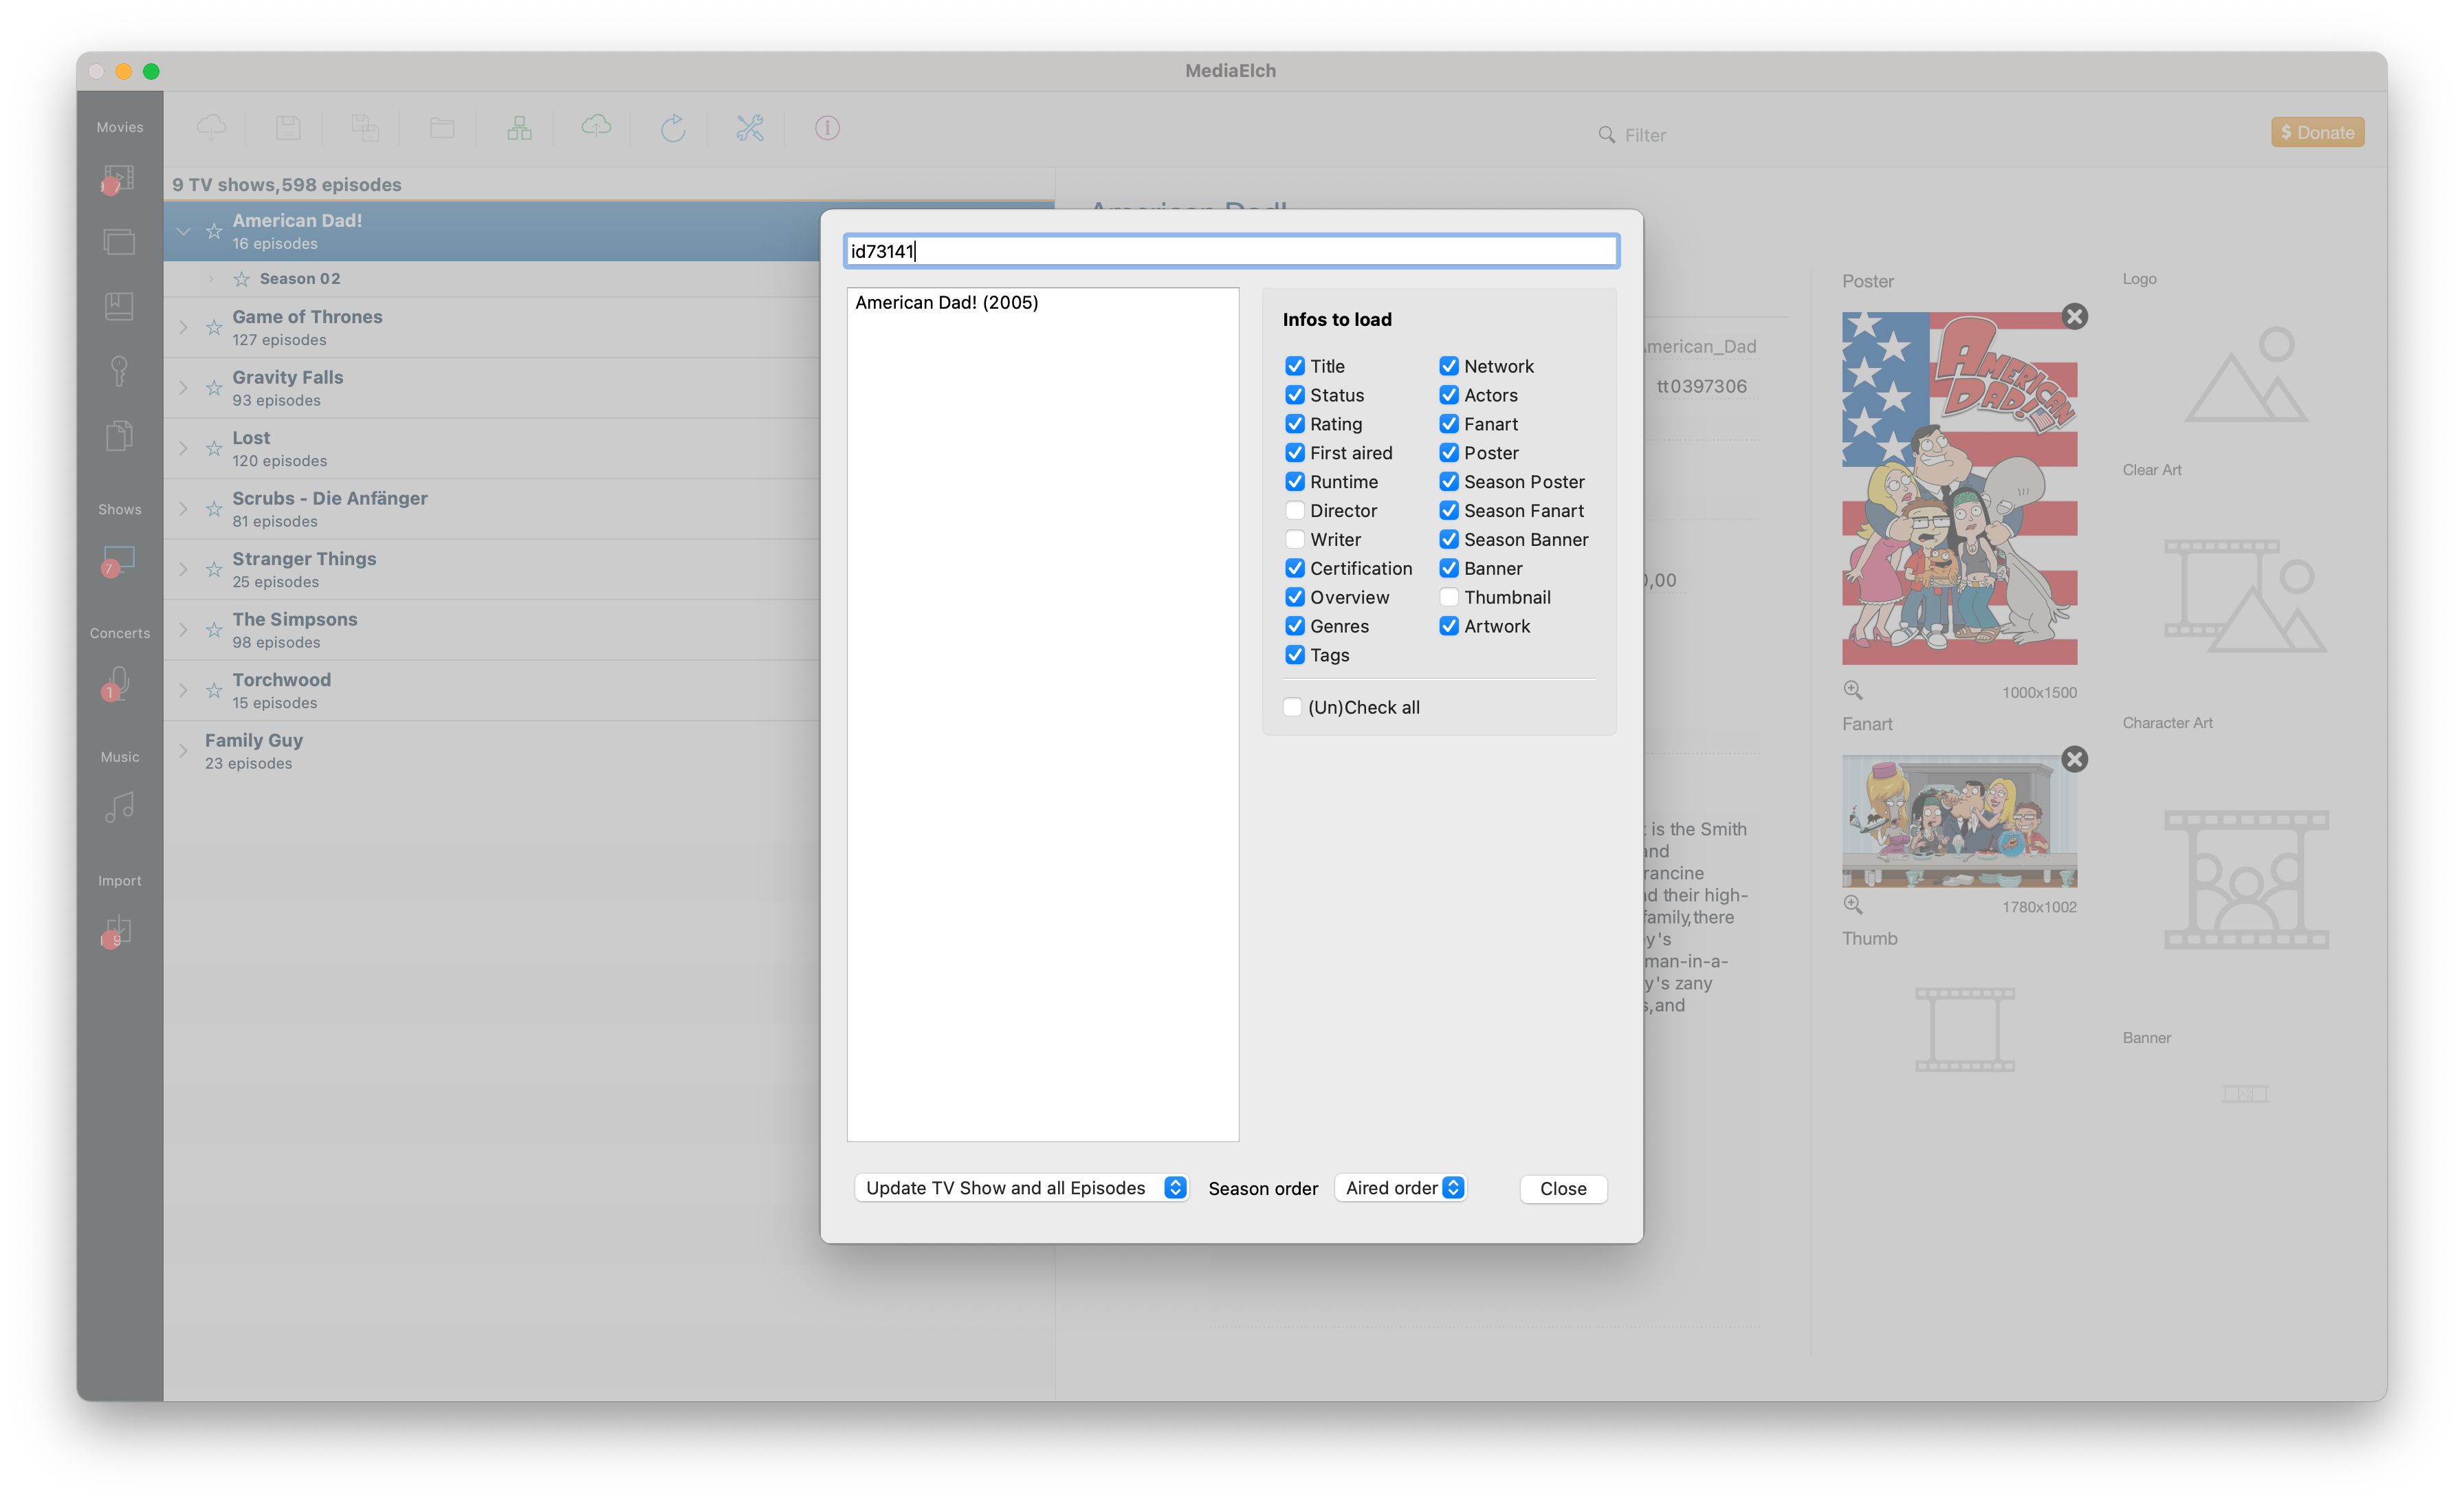2464x1503 pixels.
Task: Open the Update TV Show and all Episodes dropdown
Action: 1022,1188
